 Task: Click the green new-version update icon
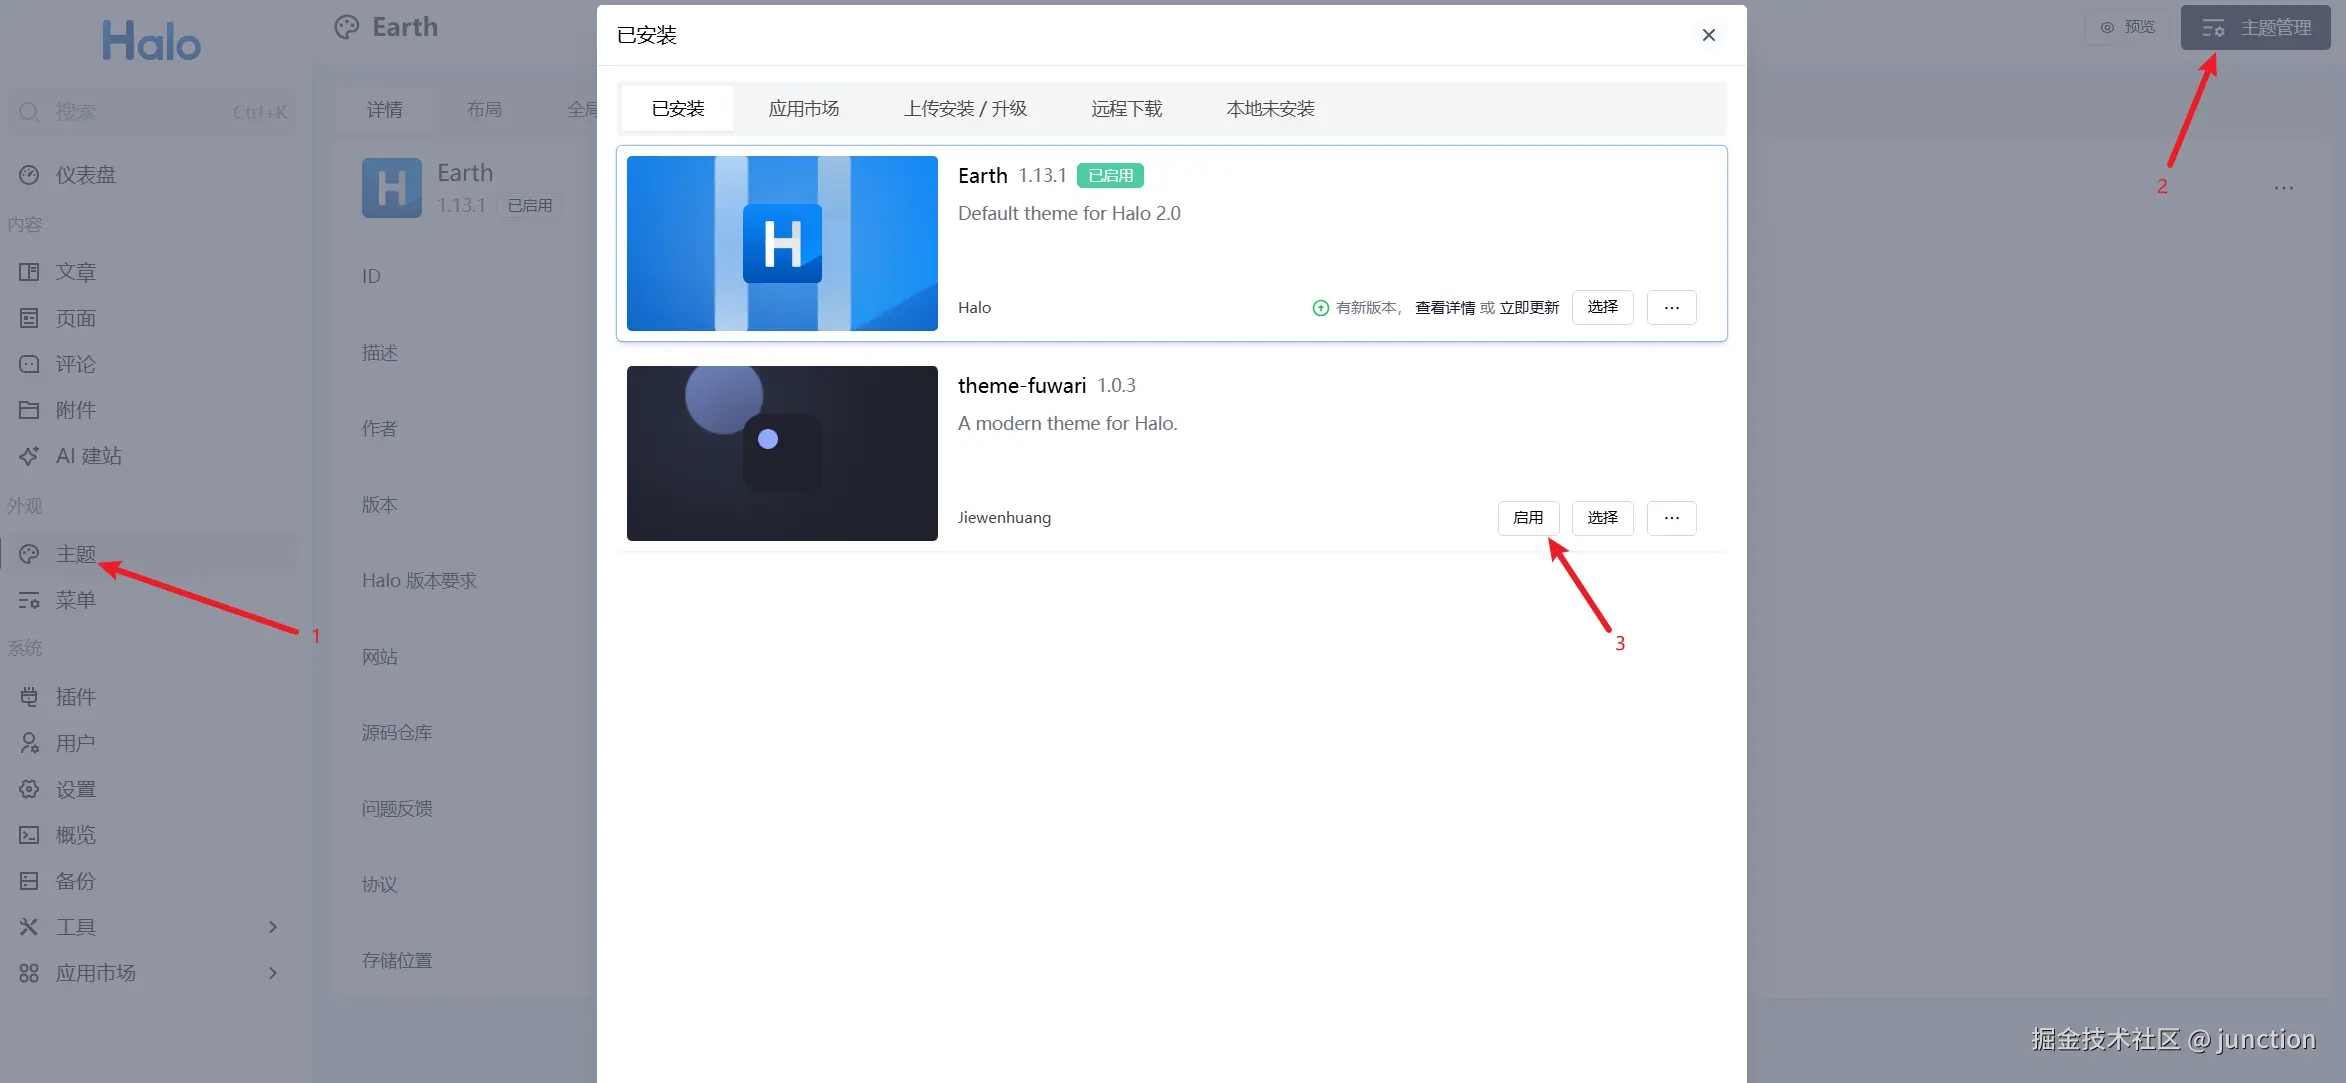tap(1320, 308)
